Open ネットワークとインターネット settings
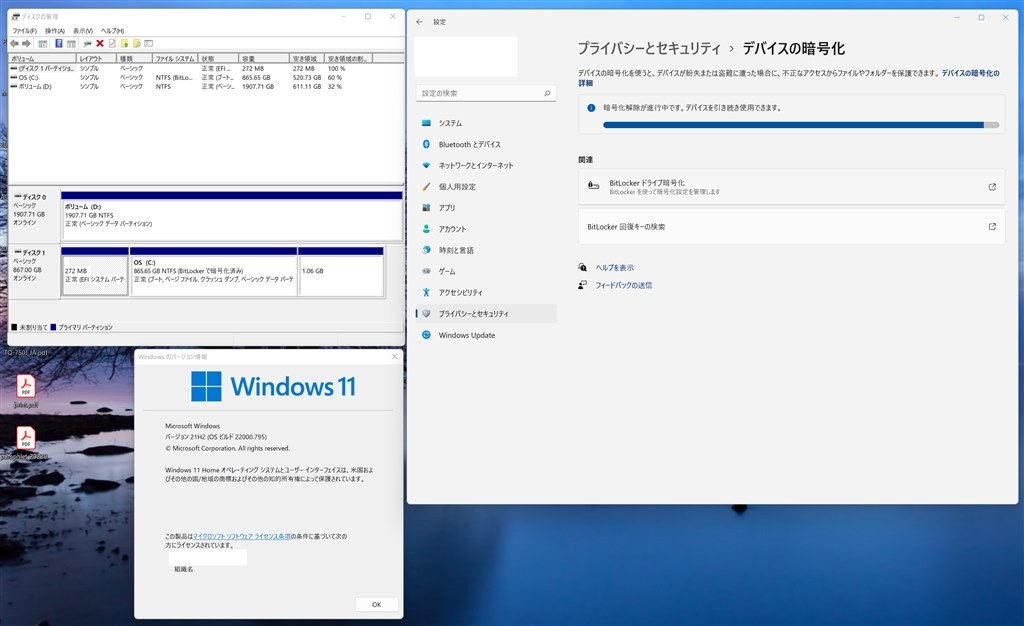The image size is (1024, 626). (x=486, y=165)
